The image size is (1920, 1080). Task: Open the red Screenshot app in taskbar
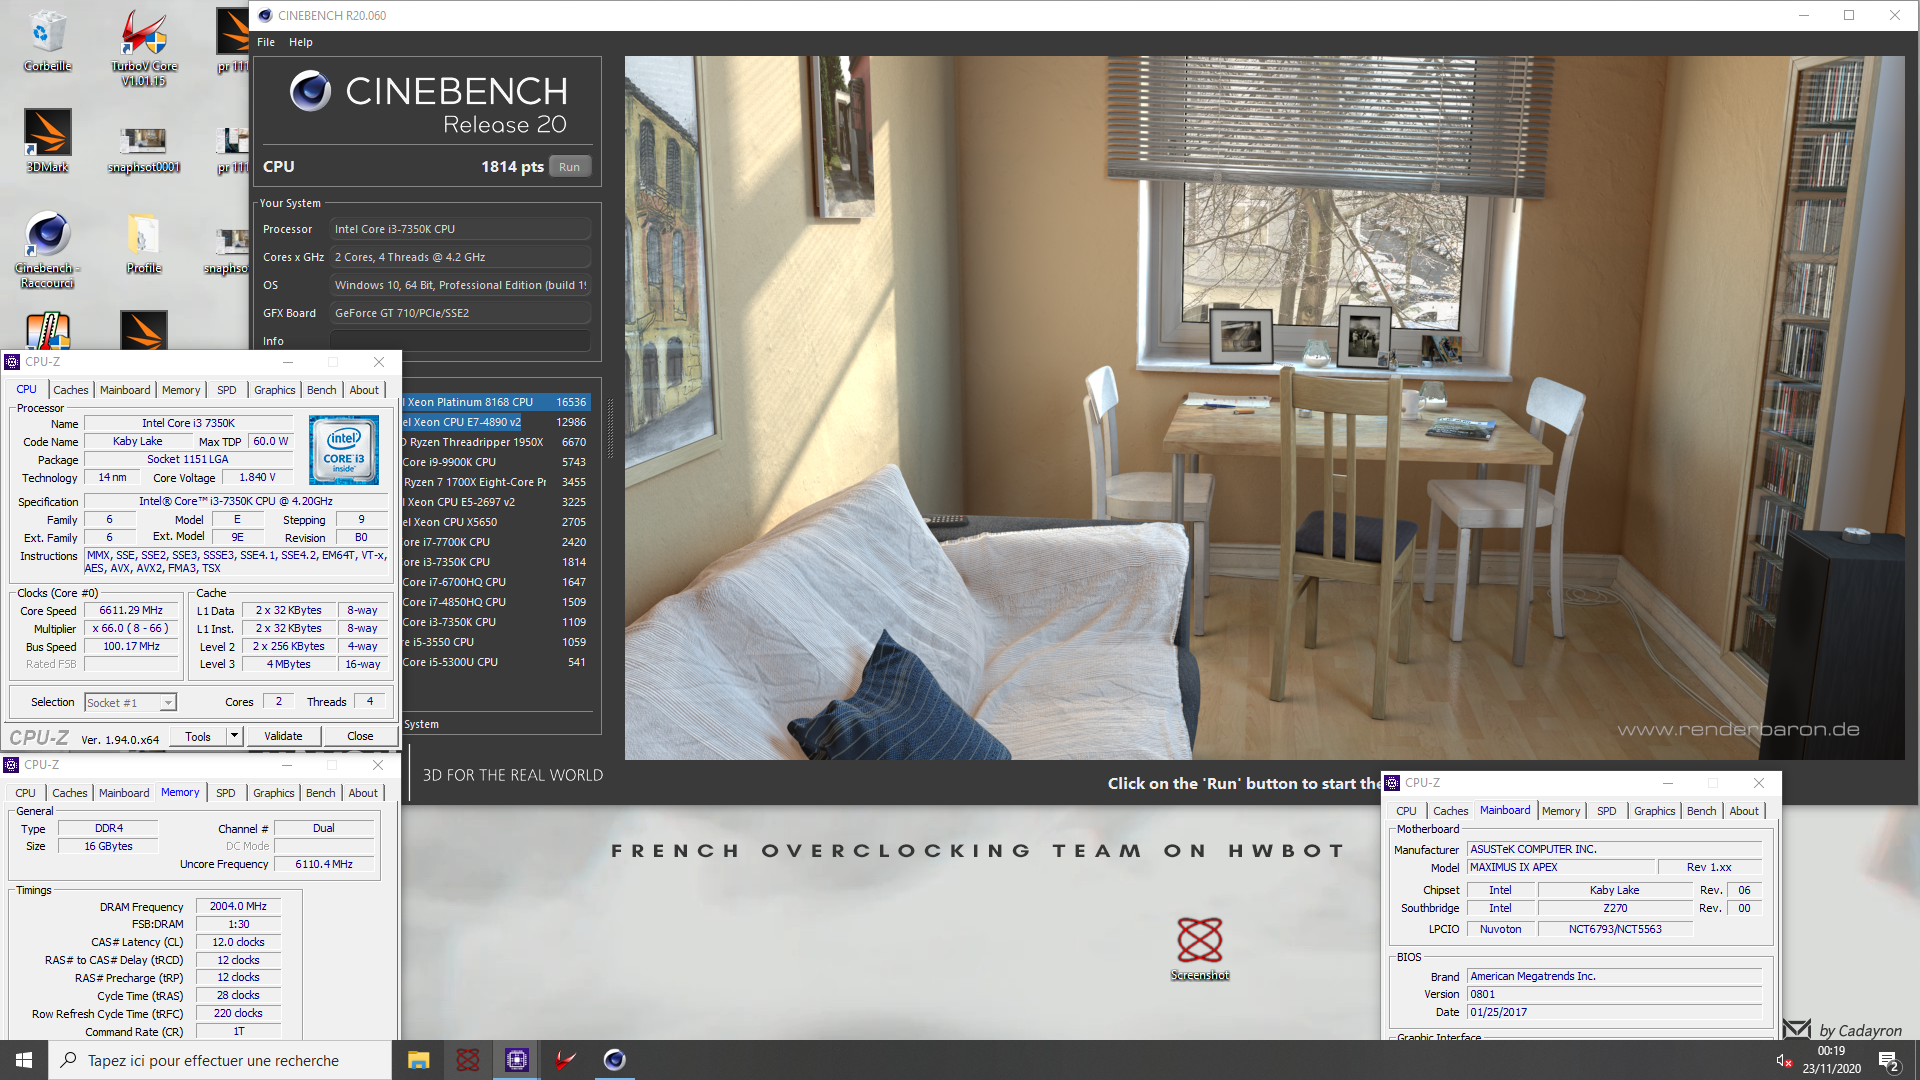[467, 1060]
